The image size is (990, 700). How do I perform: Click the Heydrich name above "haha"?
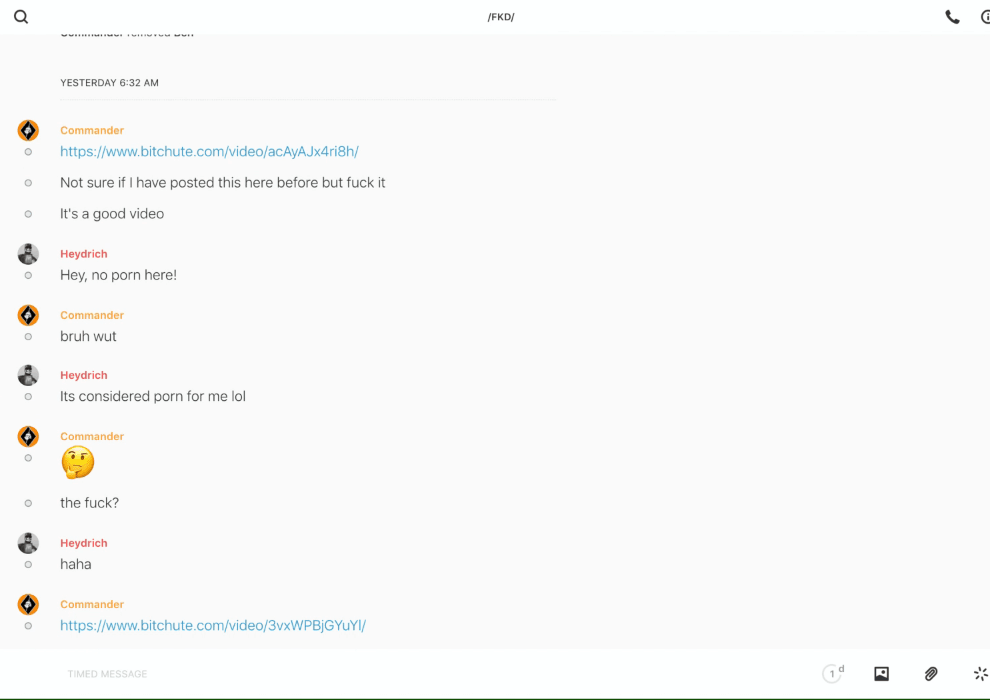pyautogui.click(x=83, y=543)
